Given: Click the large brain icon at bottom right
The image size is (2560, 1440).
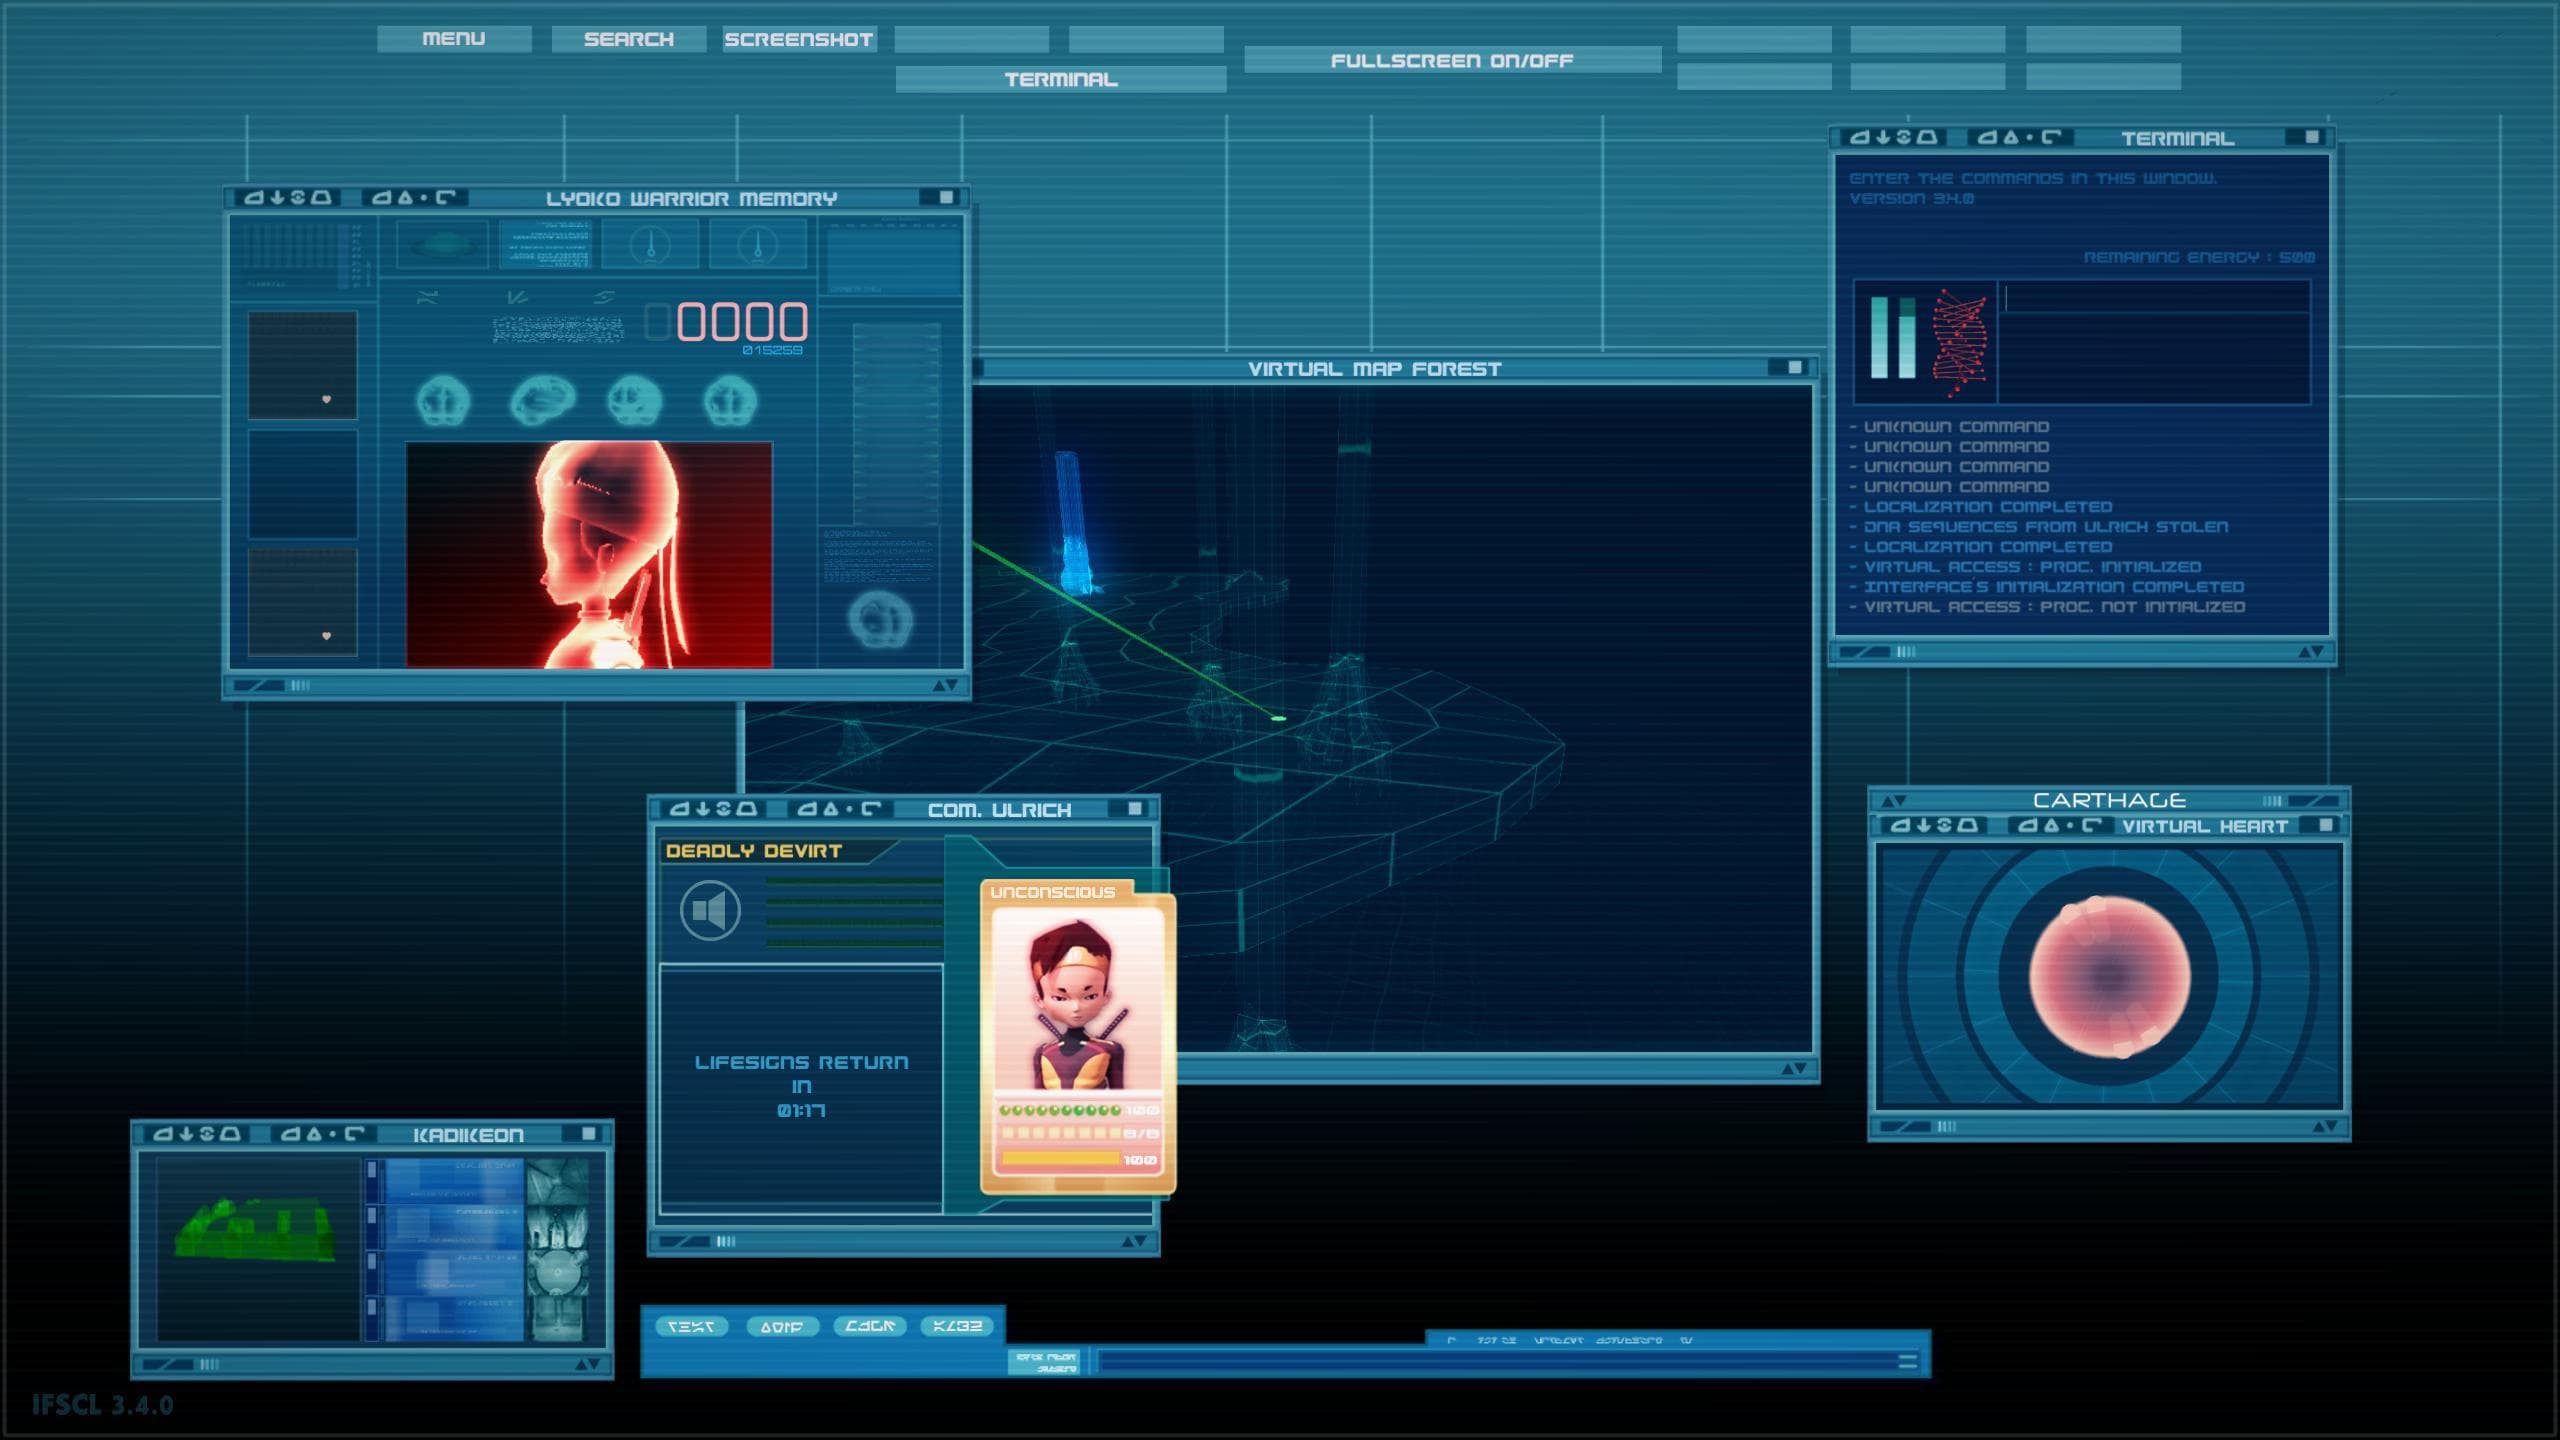Looking at the screenshot, I should click(880, 620).
